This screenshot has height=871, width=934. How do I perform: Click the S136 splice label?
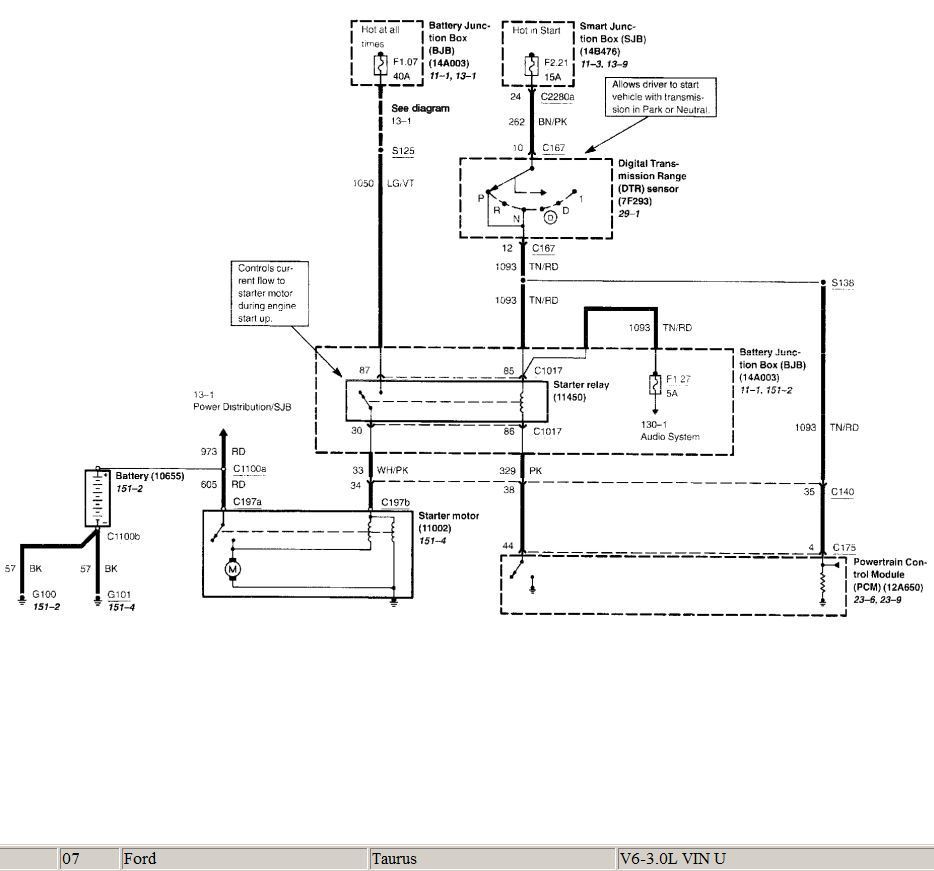pos(845,283)
